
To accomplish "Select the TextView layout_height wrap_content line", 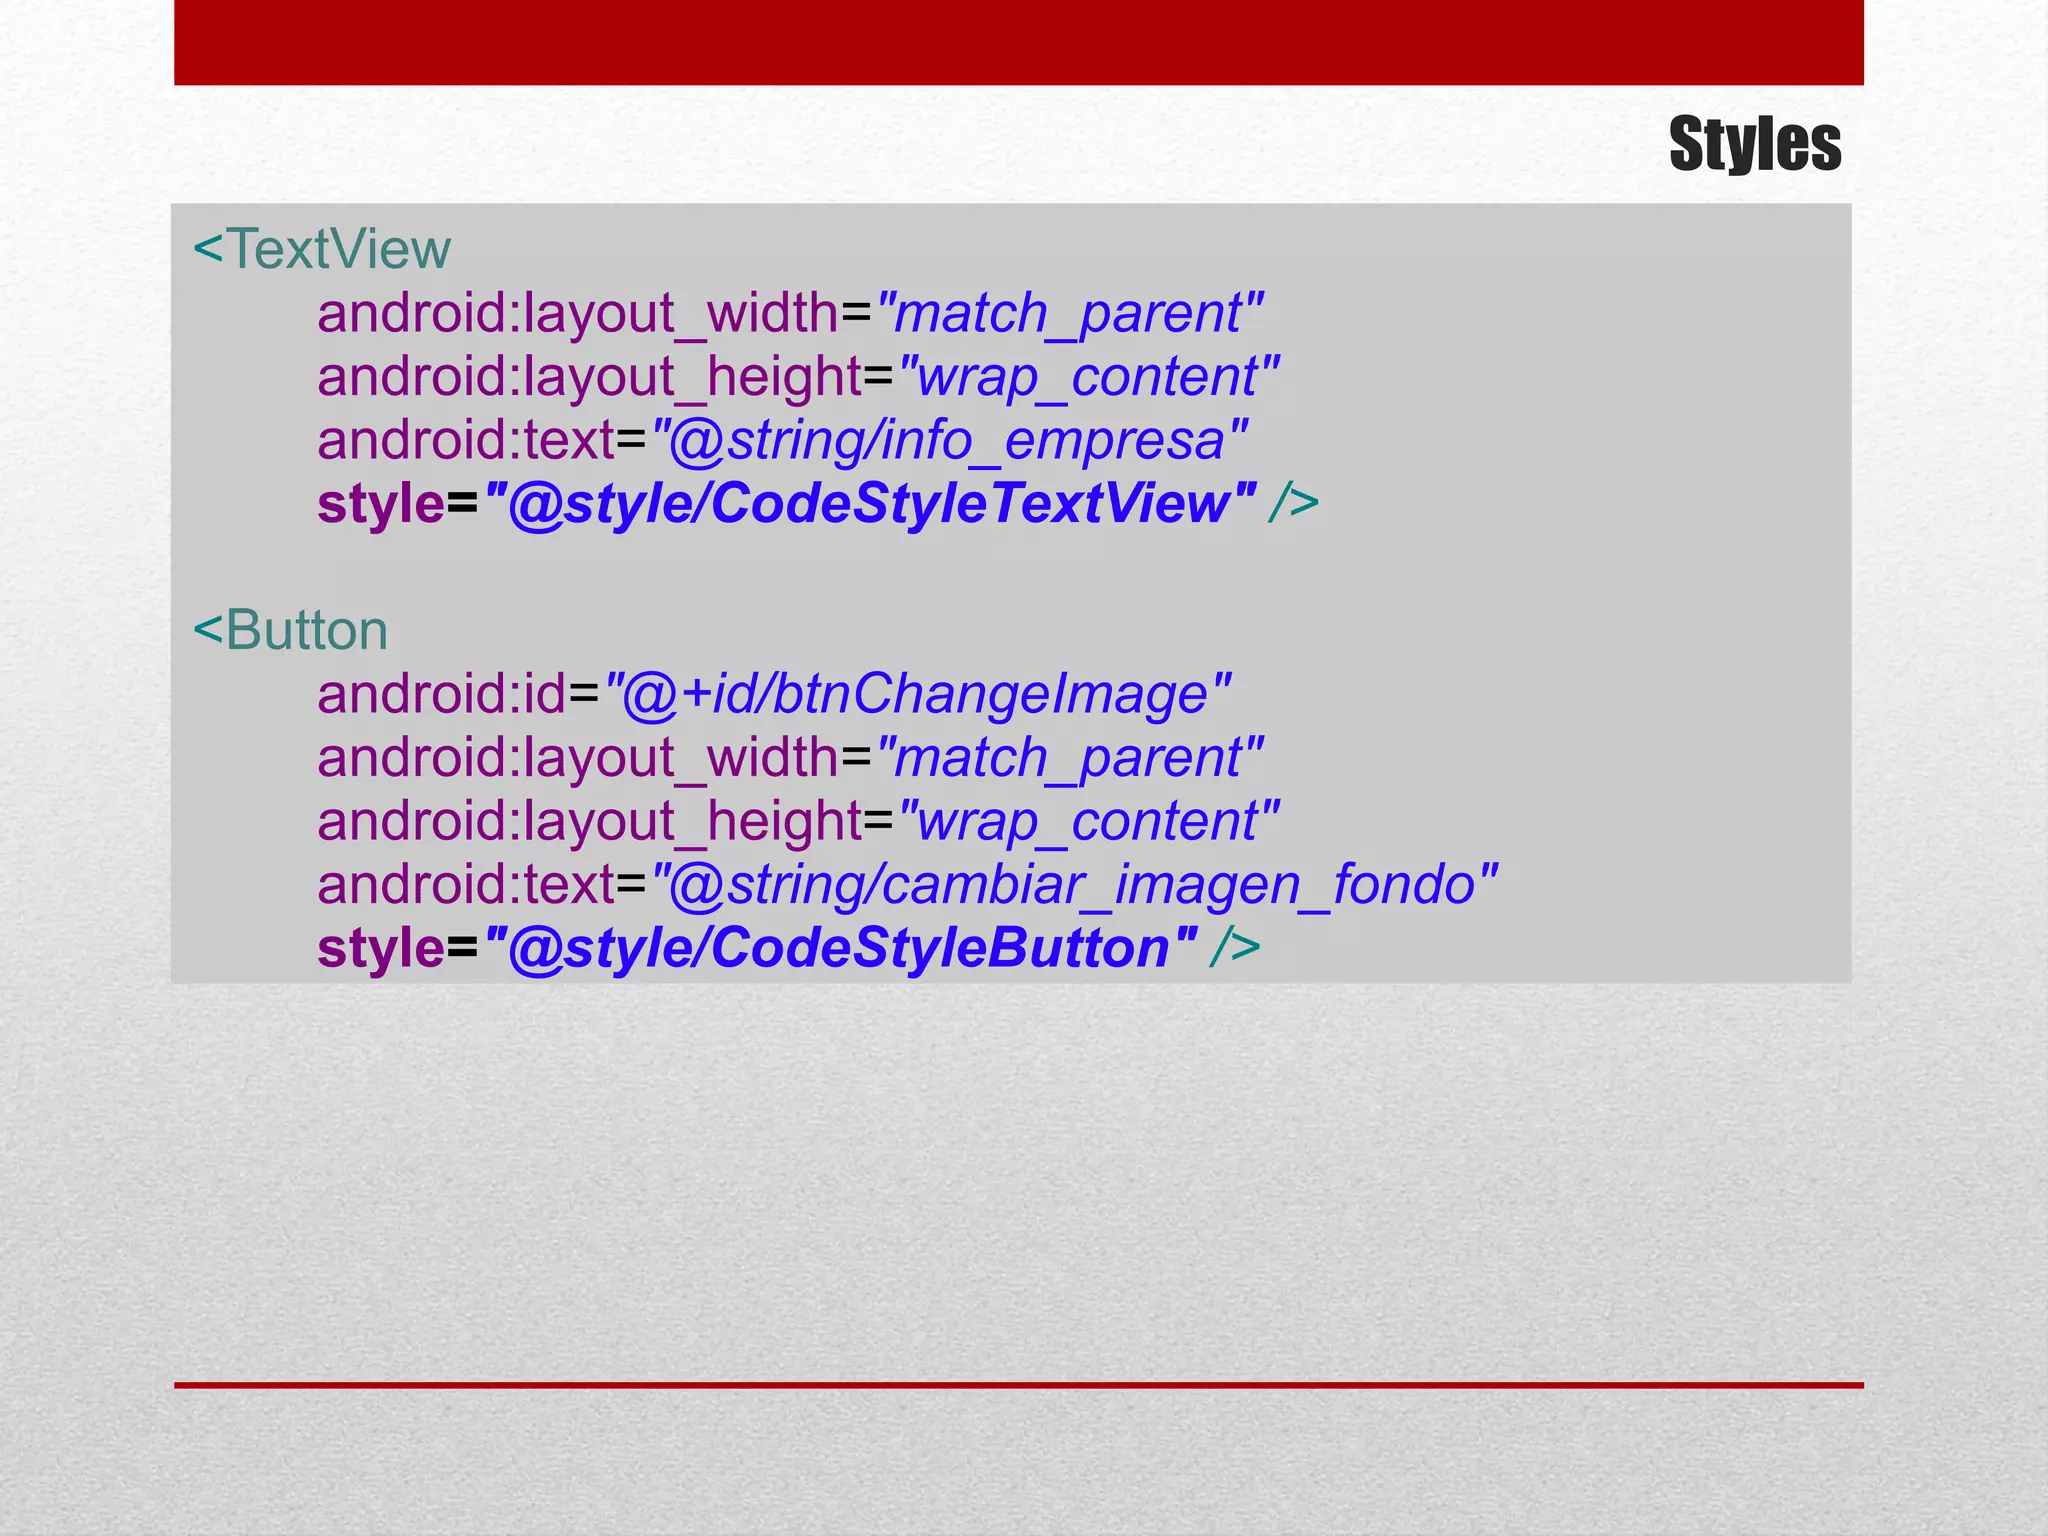I will (x=799, y=378).
